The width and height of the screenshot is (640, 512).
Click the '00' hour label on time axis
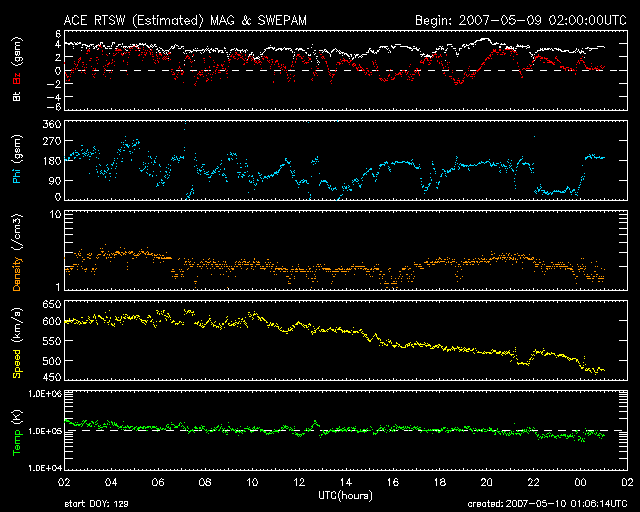click(580, 482)
